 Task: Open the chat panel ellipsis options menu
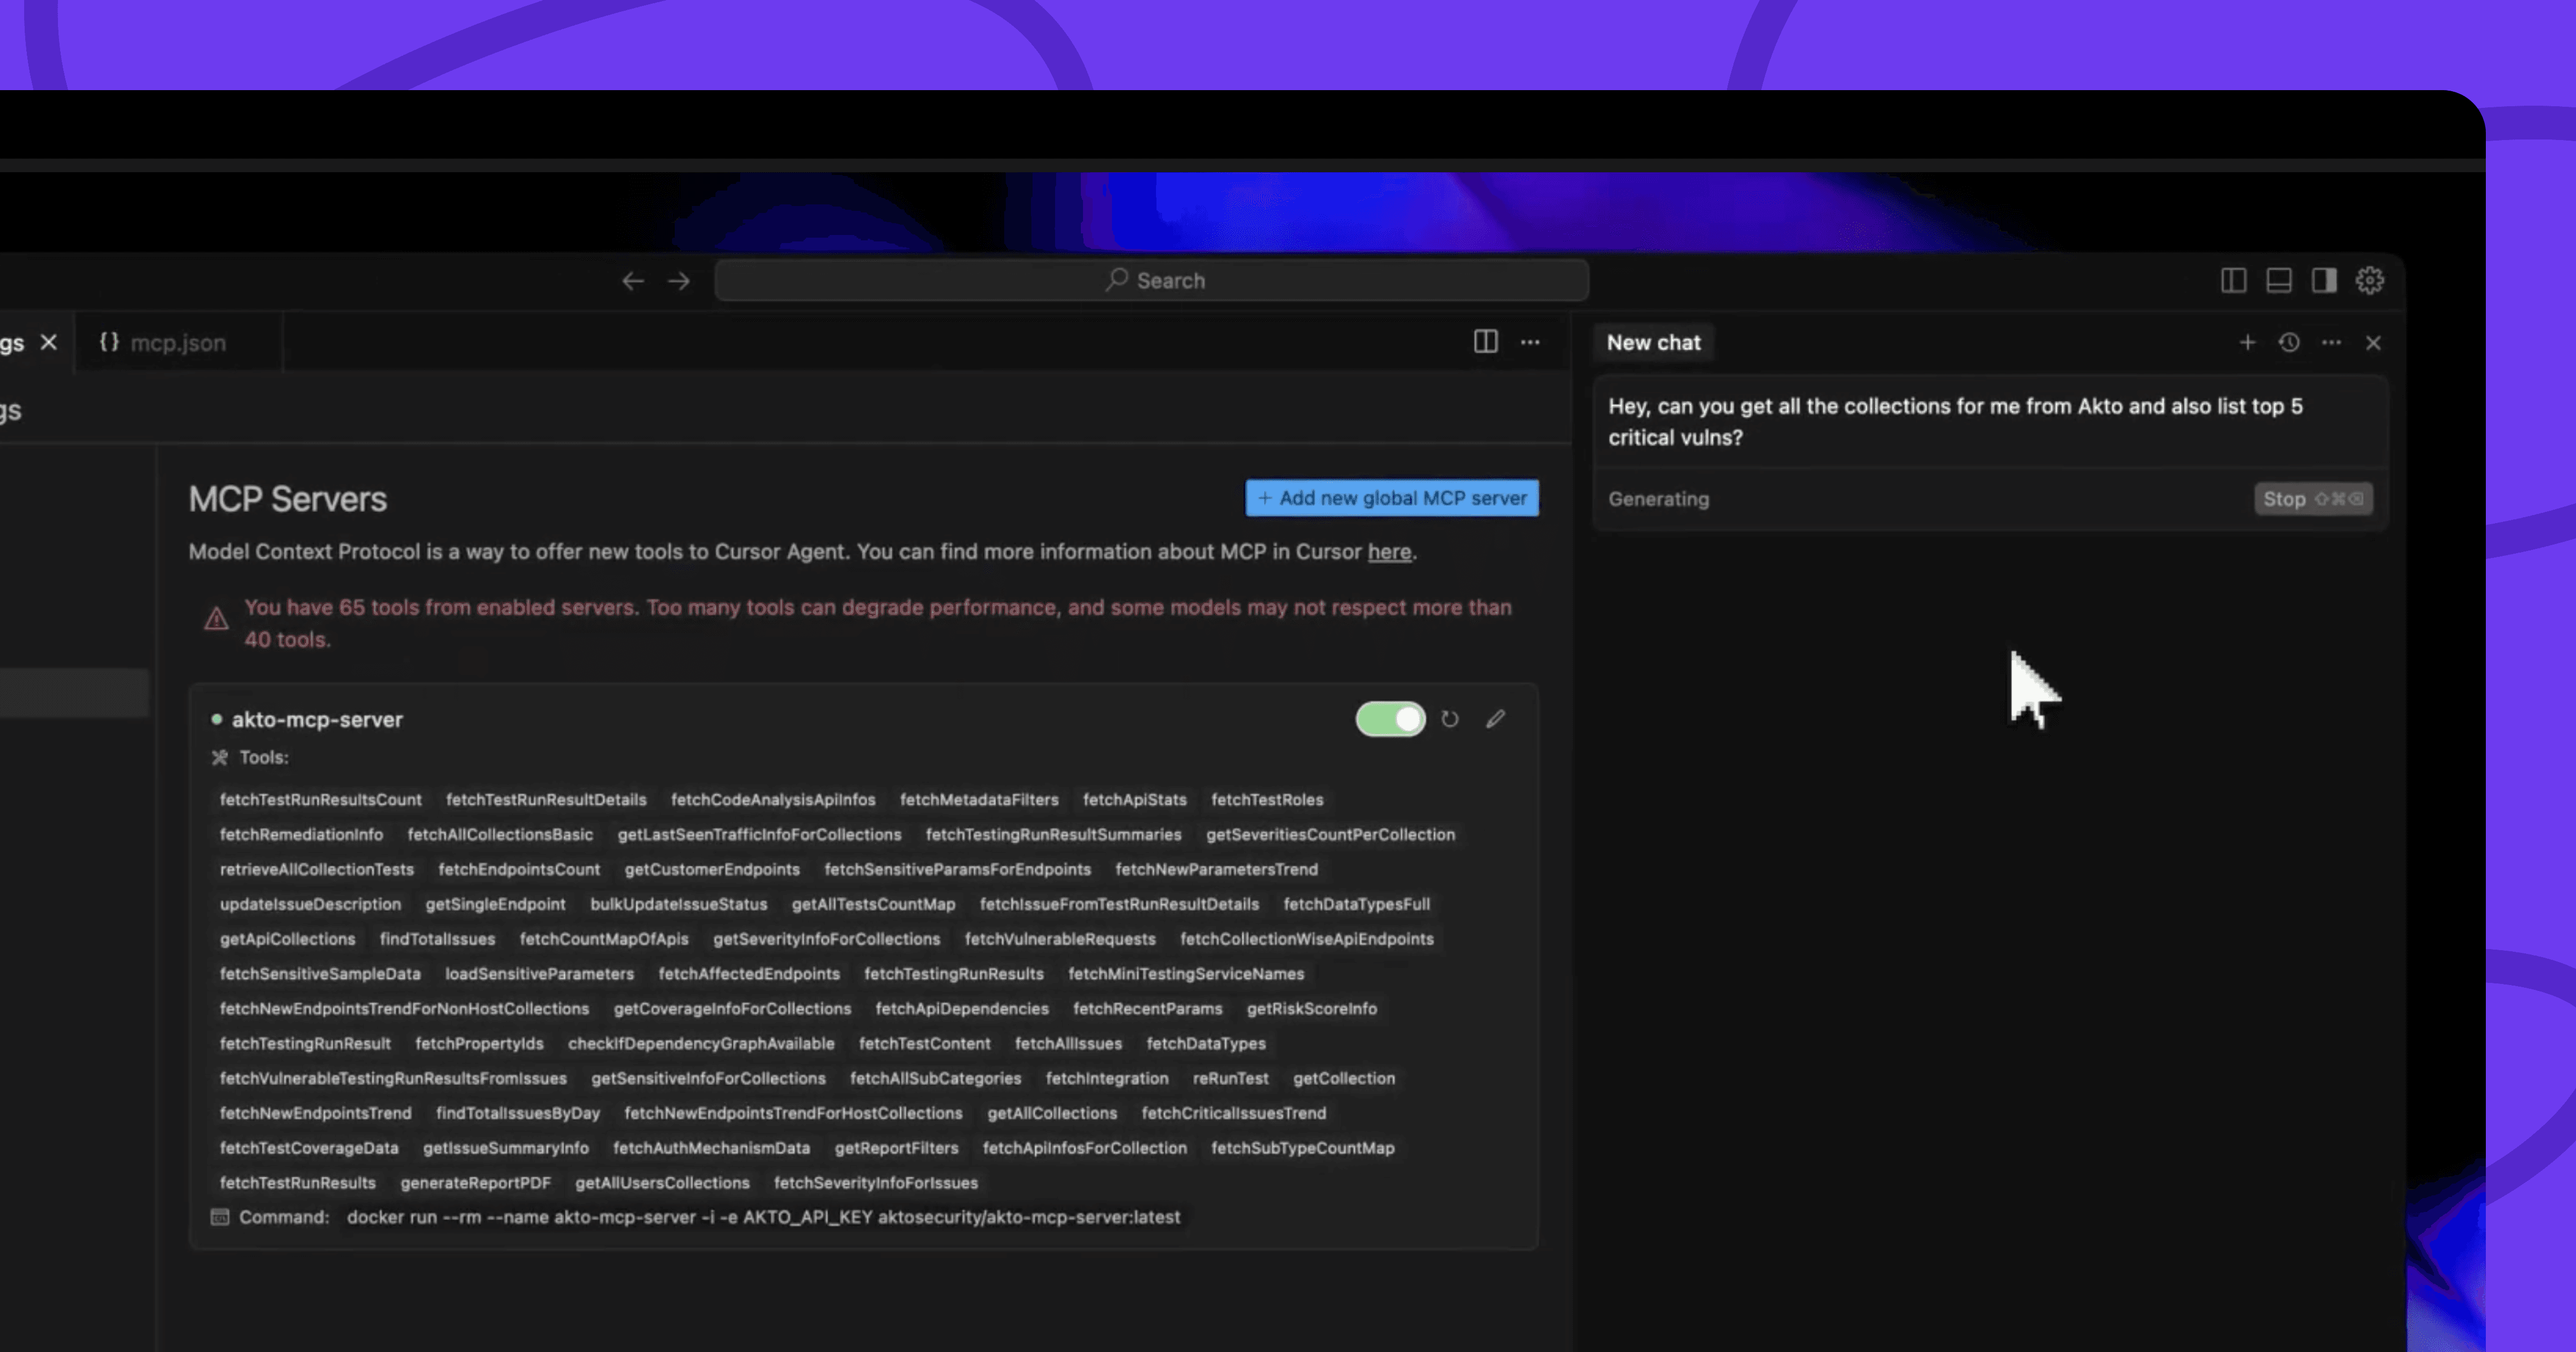pos(2331,343)
